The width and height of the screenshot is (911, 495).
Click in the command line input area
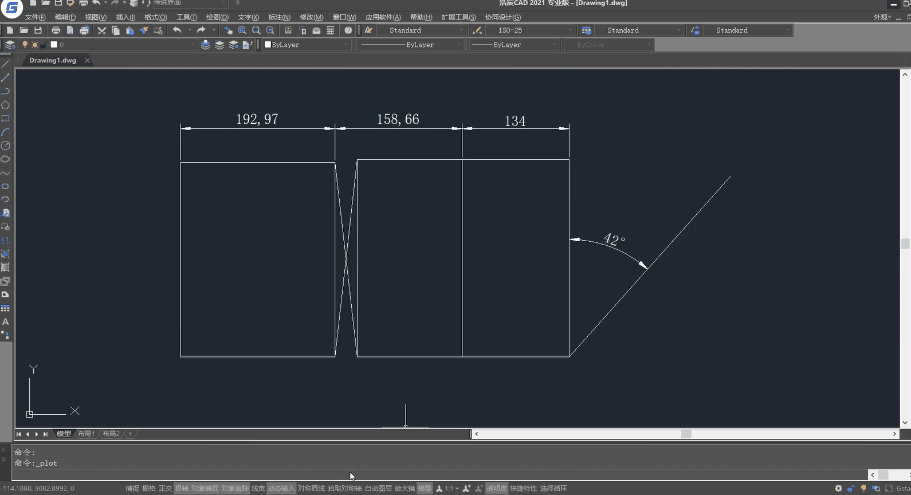(442, 474)
